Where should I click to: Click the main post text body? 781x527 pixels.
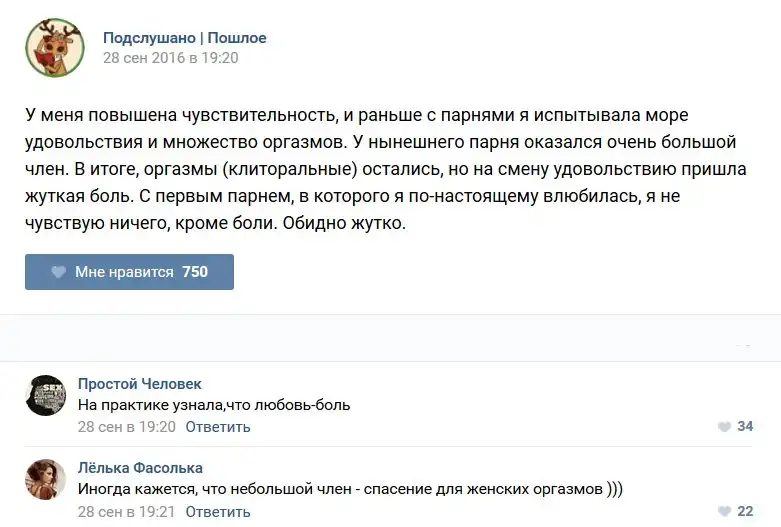coord(385,170)
